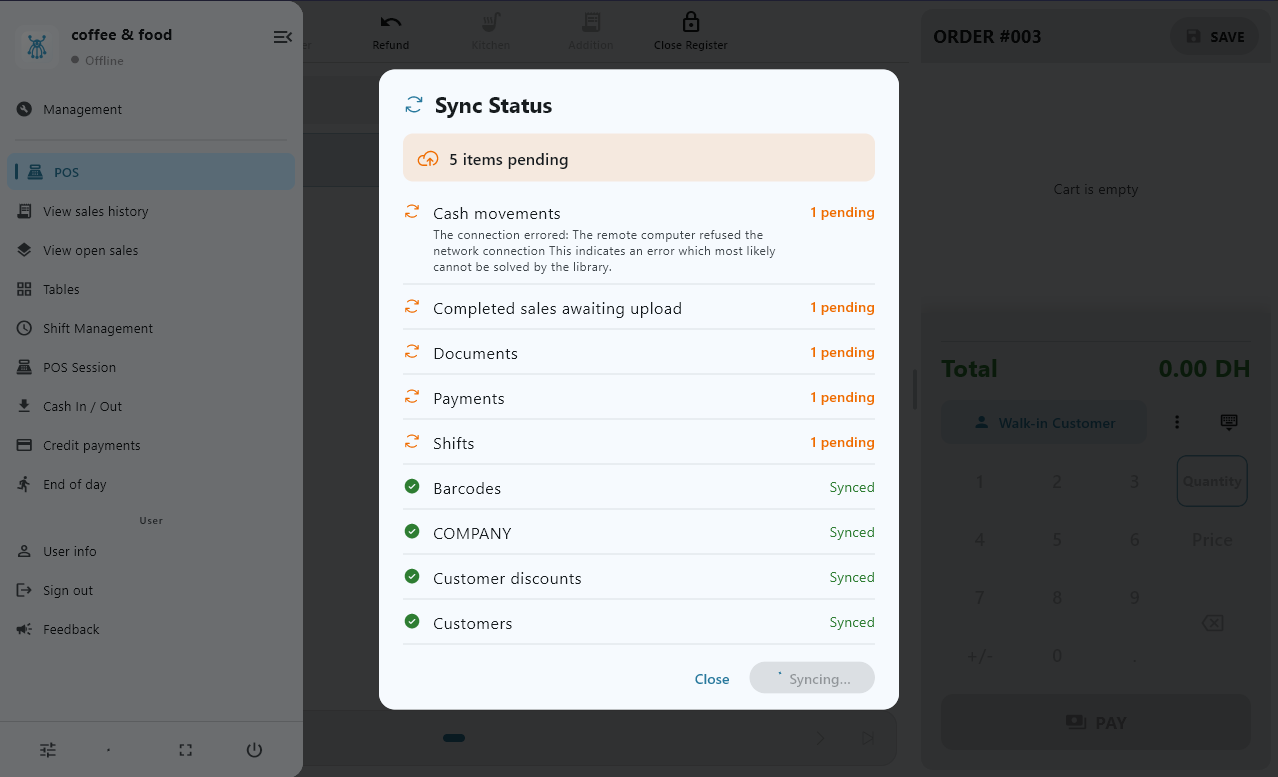
Task: Click keypad digit 5
Action: pos(1057,540)
